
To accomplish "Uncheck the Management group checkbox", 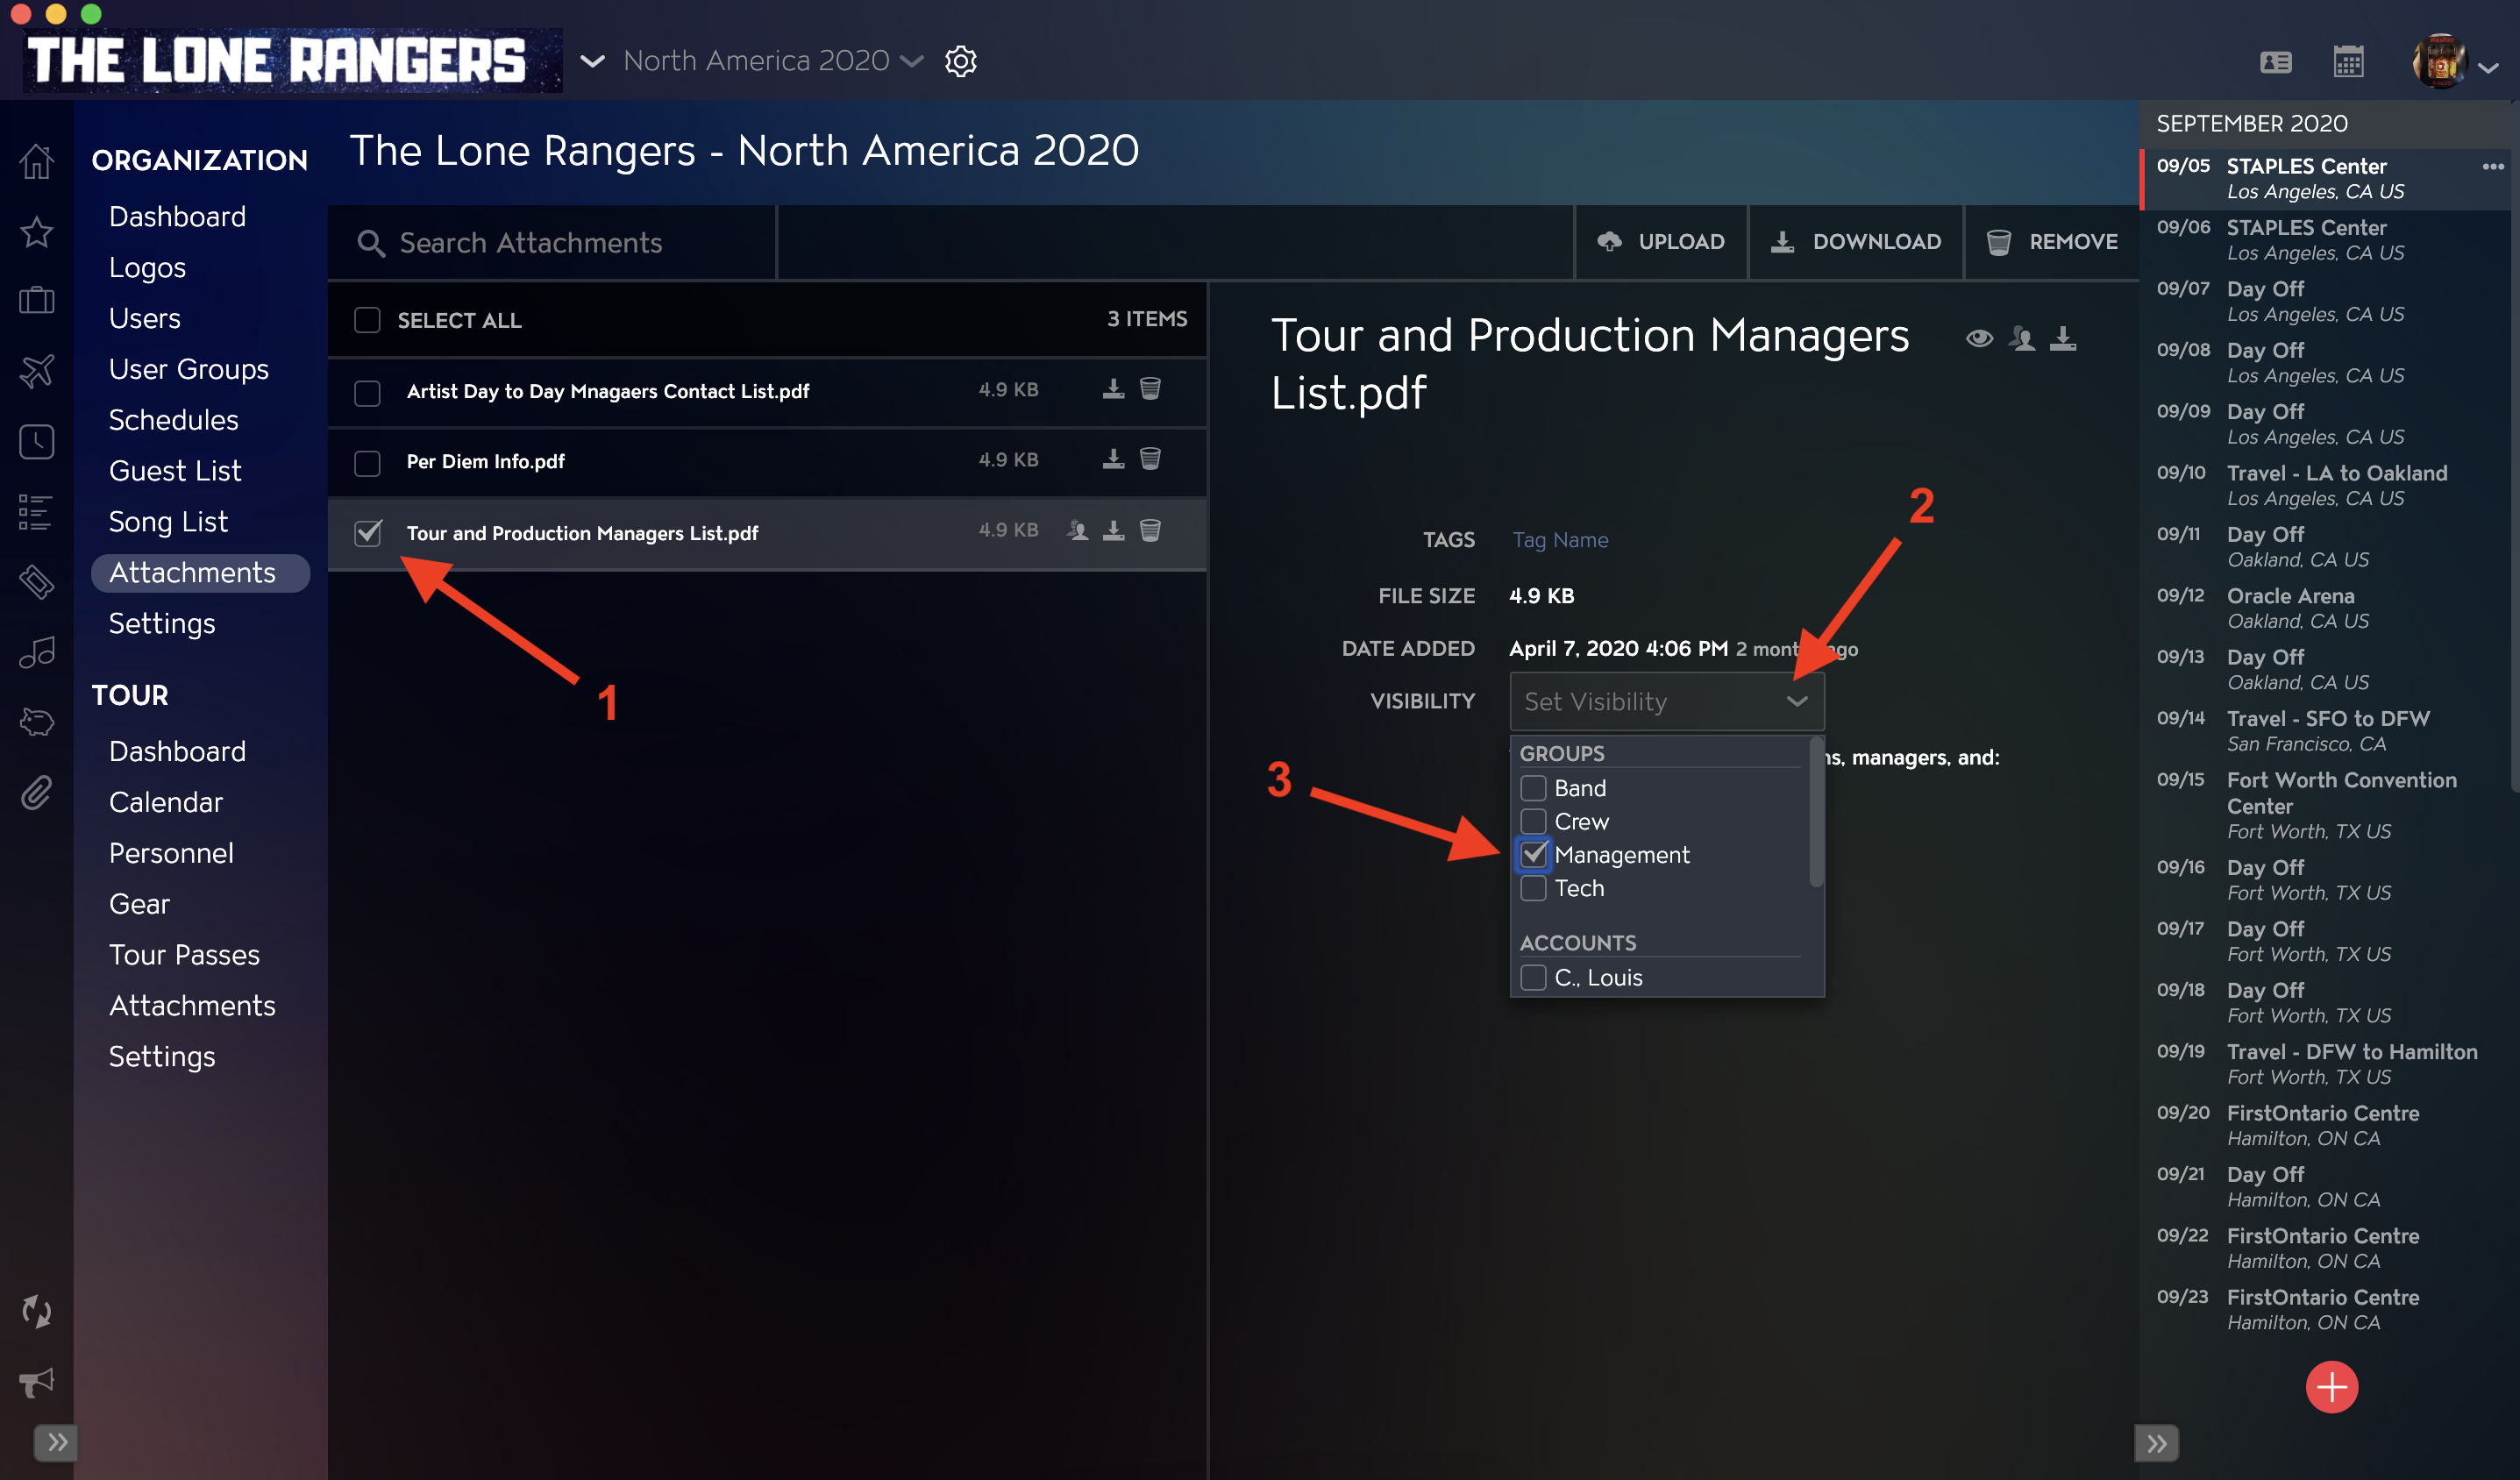I will tap(1533, 854).
